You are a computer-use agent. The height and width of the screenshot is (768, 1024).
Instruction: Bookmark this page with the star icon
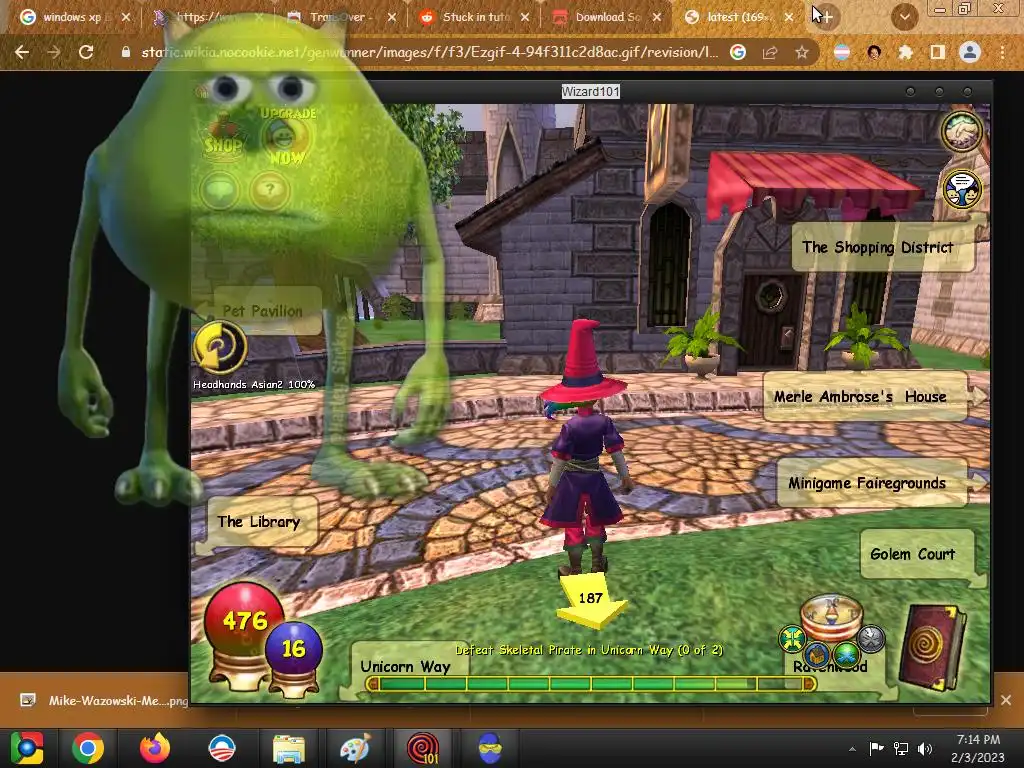pos(801,52)
